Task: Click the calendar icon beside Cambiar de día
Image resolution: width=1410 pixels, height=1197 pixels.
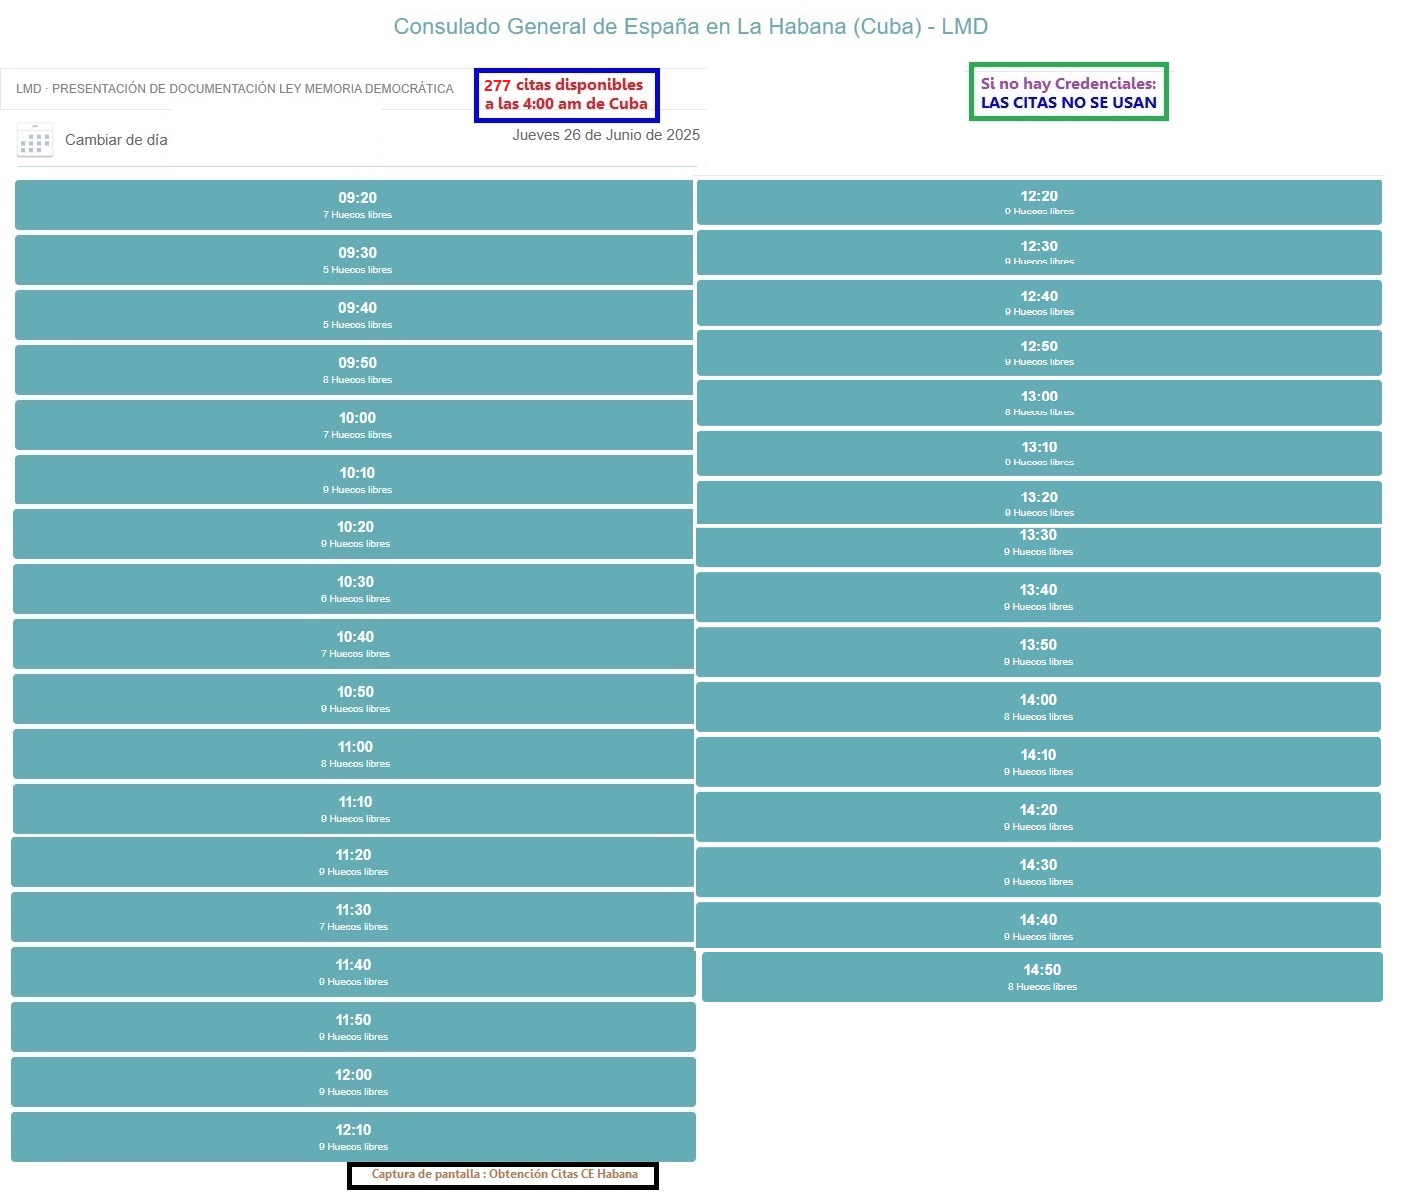Action: (35, 140)
